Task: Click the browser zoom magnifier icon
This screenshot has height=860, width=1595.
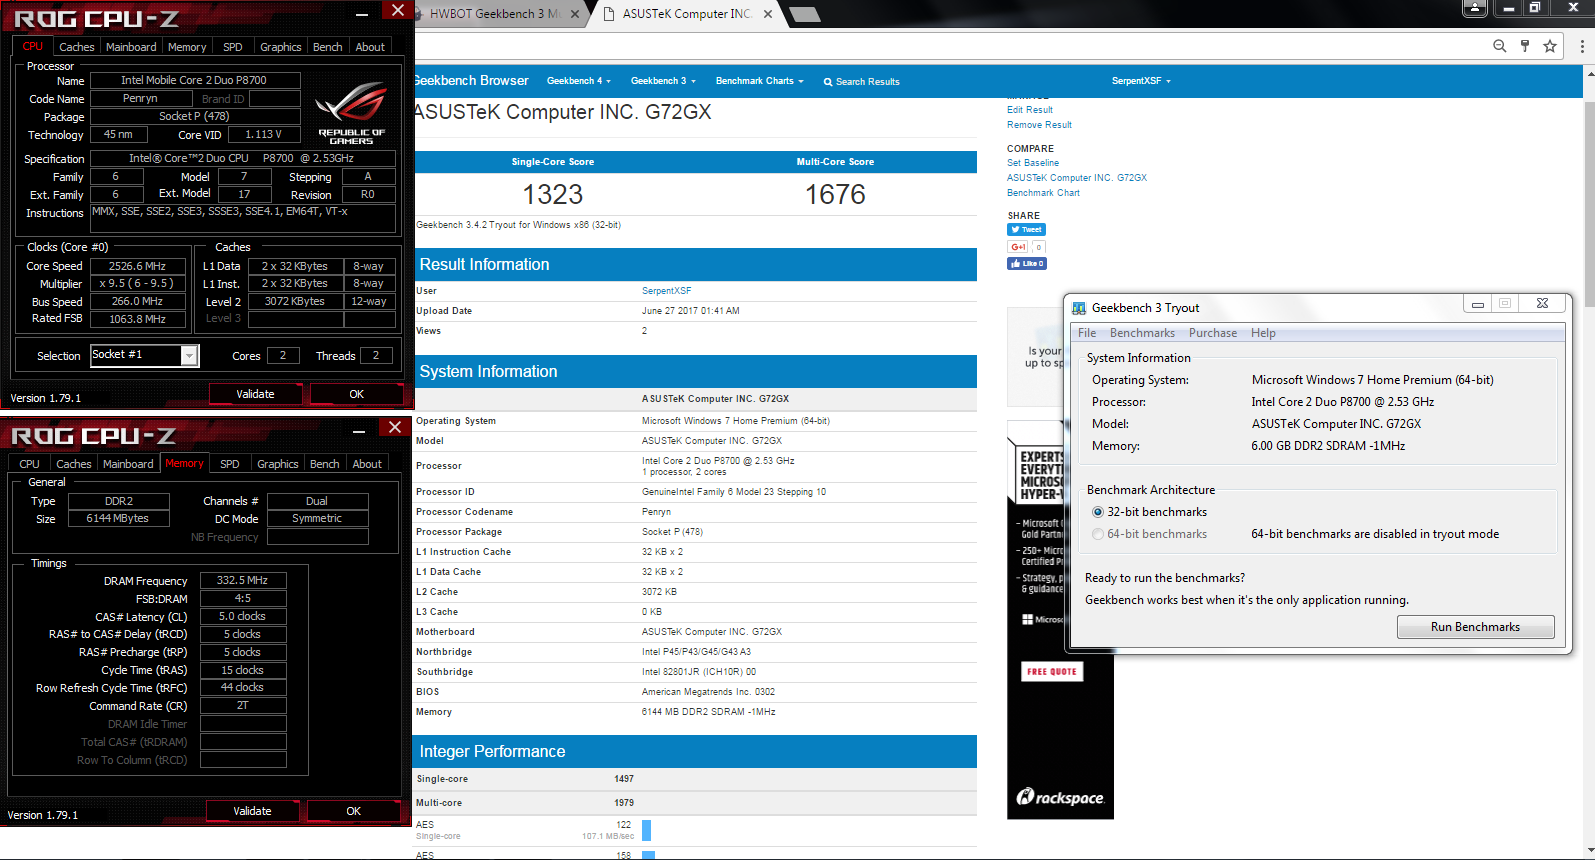Action: (1499, 46)
